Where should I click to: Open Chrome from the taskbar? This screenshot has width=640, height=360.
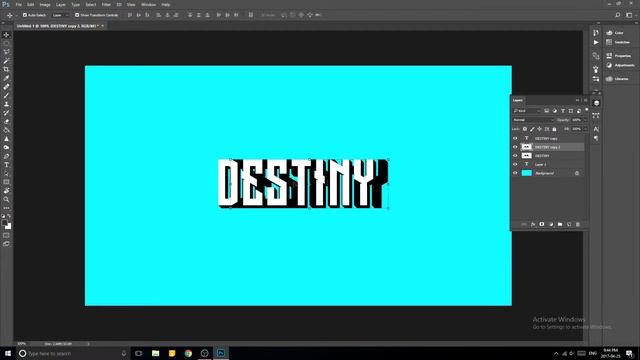[x=188, y=353]
